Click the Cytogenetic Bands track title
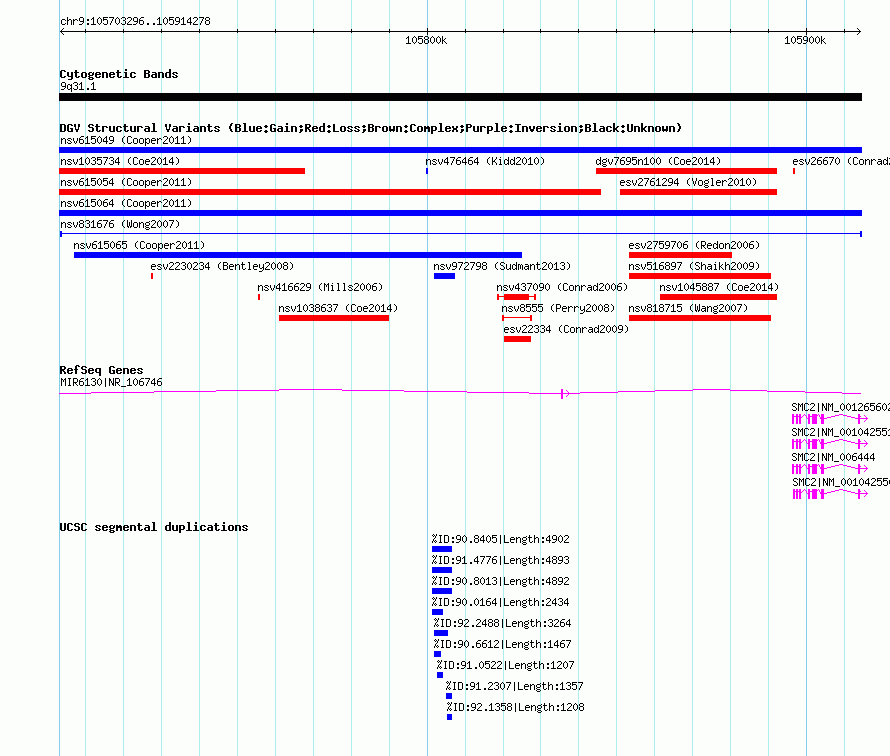The width and height of the screenshot is (890, 756). point(119,74)
